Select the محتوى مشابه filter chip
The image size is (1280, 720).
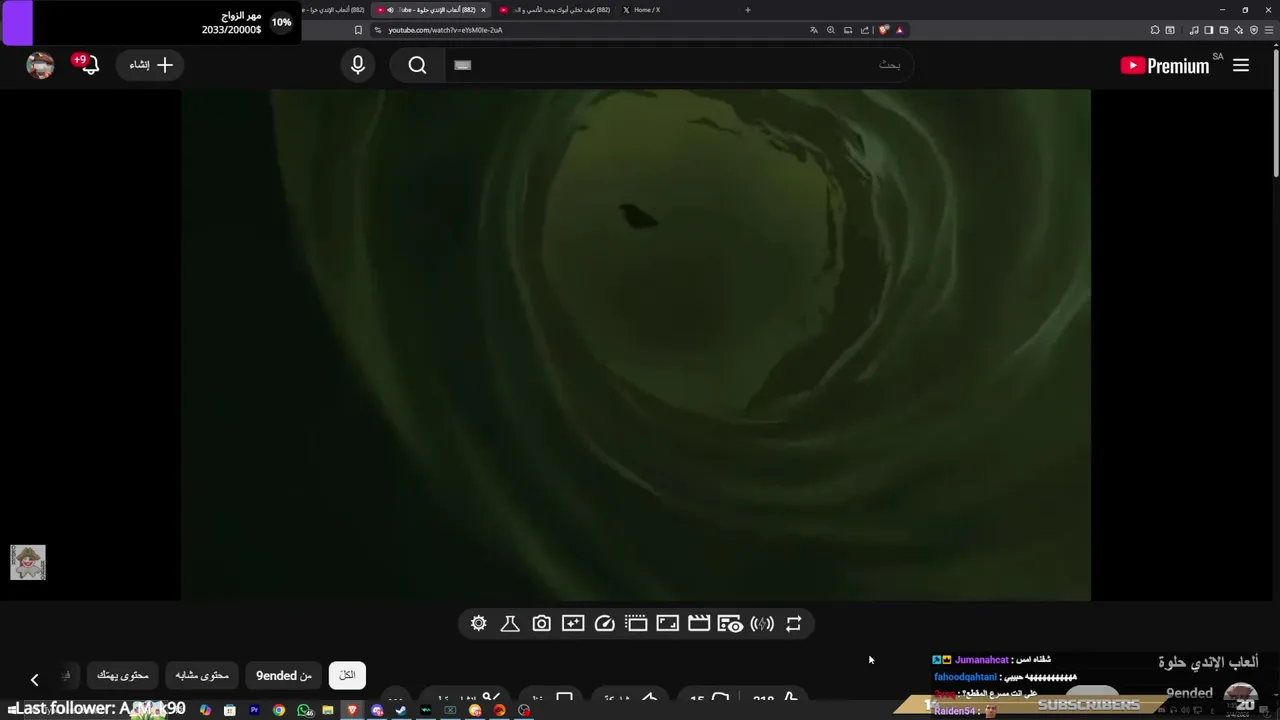(x=202, y=675)
